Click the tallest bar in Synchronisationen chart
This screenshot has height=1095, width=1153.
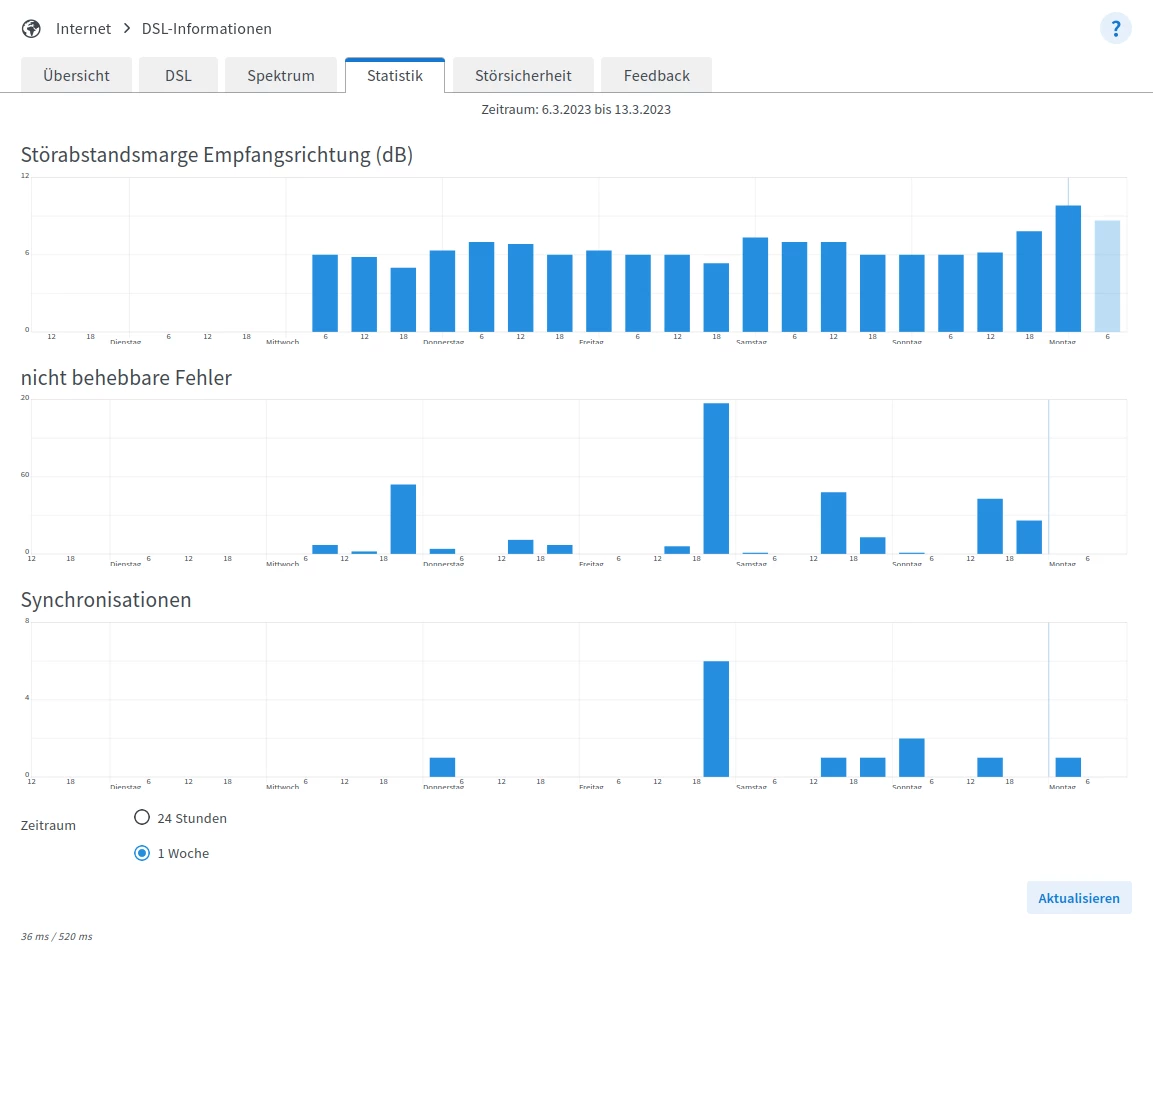point(716,718)
